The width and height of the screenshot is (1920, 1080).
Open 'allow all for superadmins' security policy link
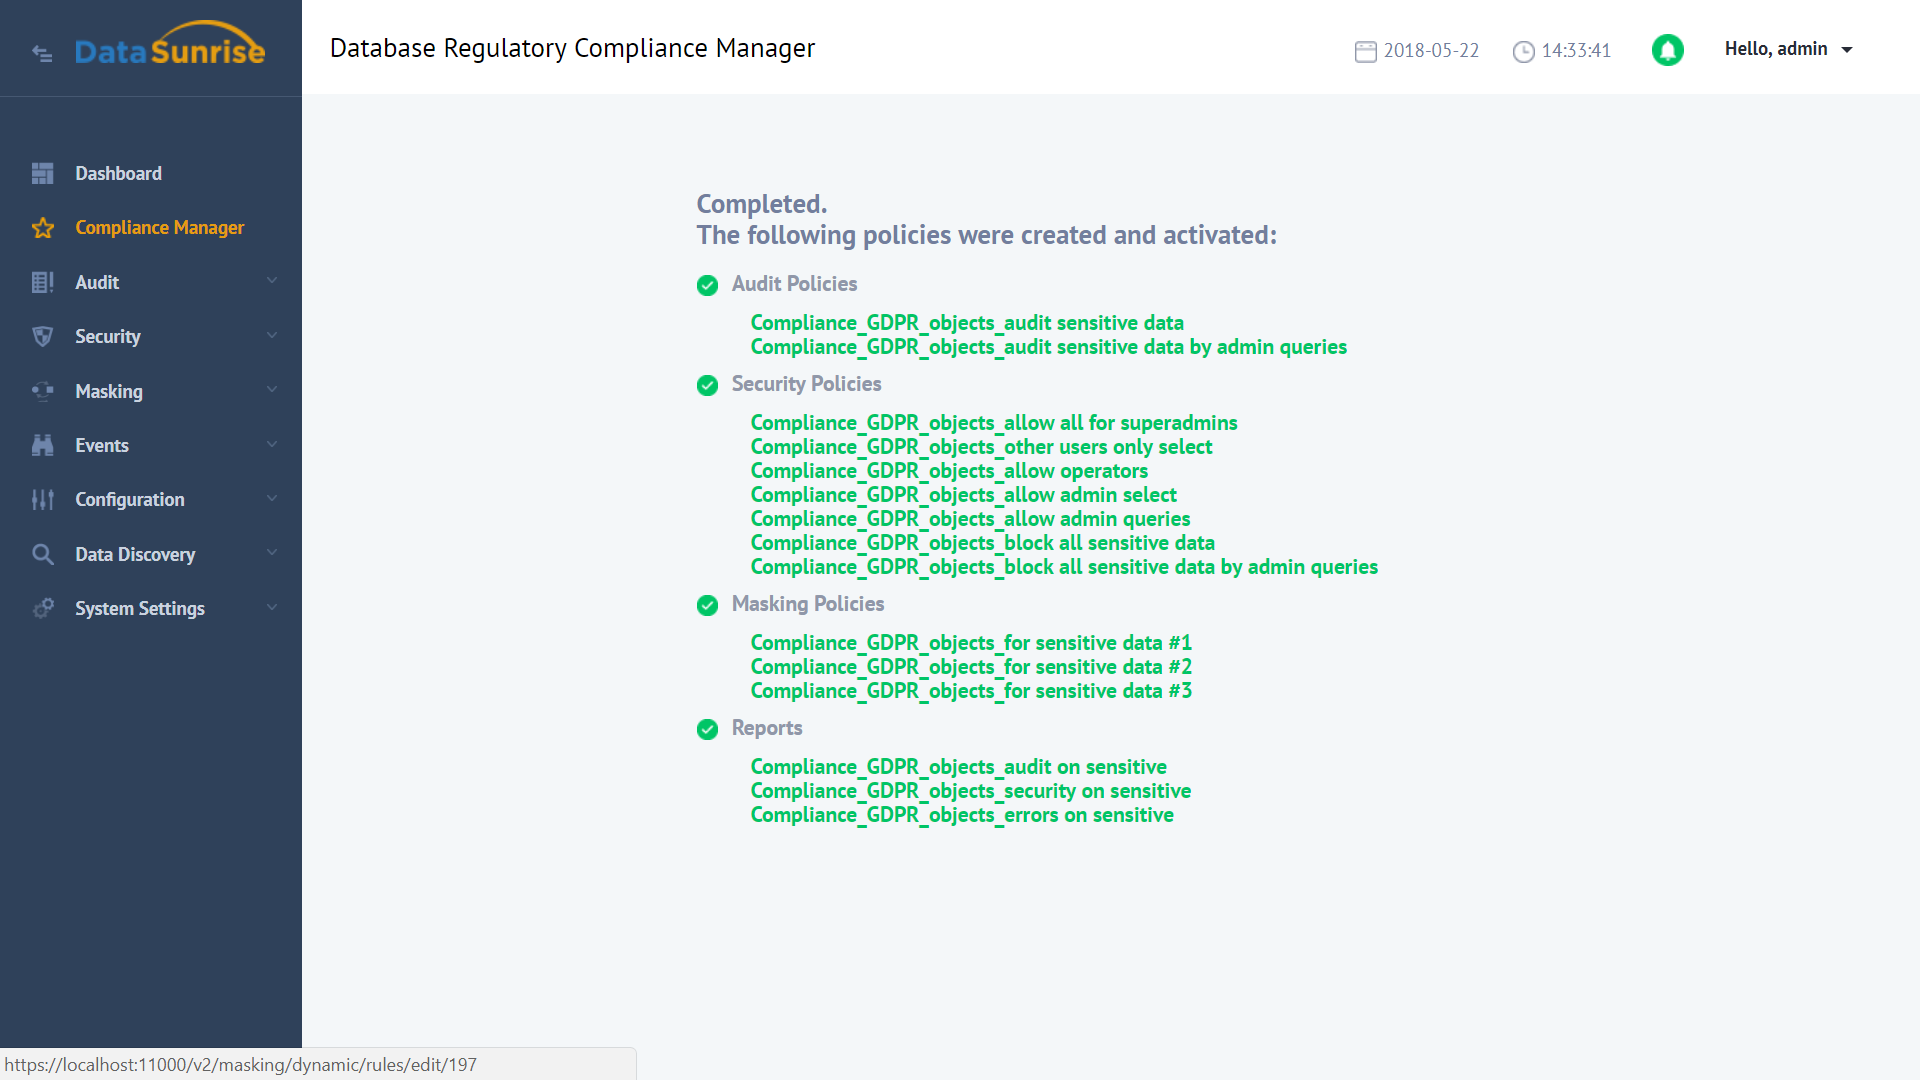tap(994, 423)
